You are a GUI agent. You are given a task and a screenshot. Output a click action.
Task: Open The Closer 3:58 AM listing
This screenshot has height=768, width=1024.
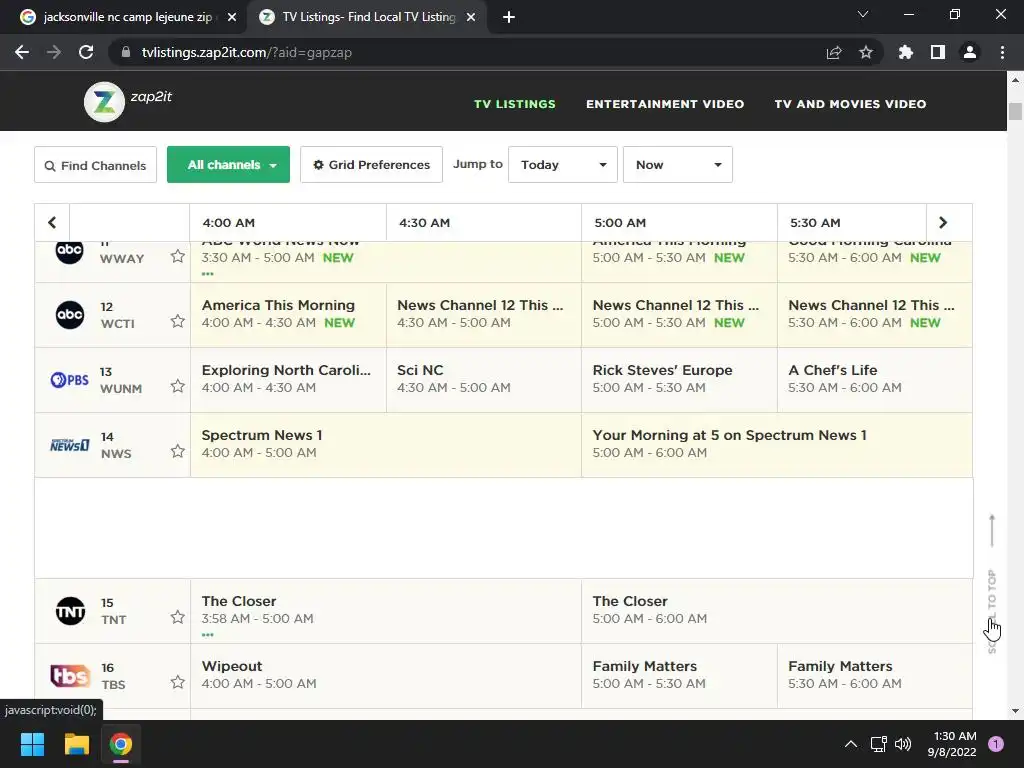coord(386,611)
